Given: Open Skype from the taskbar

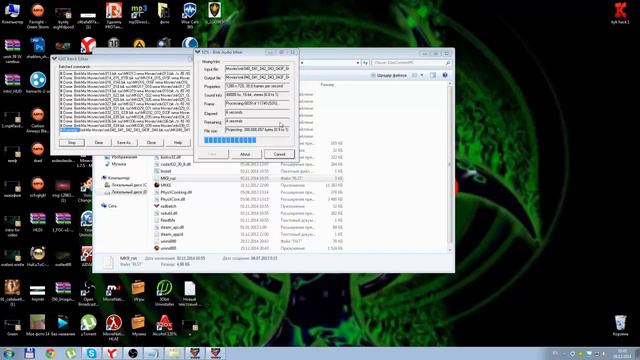Looking at the screenshot, I should (x=91, y=353).
